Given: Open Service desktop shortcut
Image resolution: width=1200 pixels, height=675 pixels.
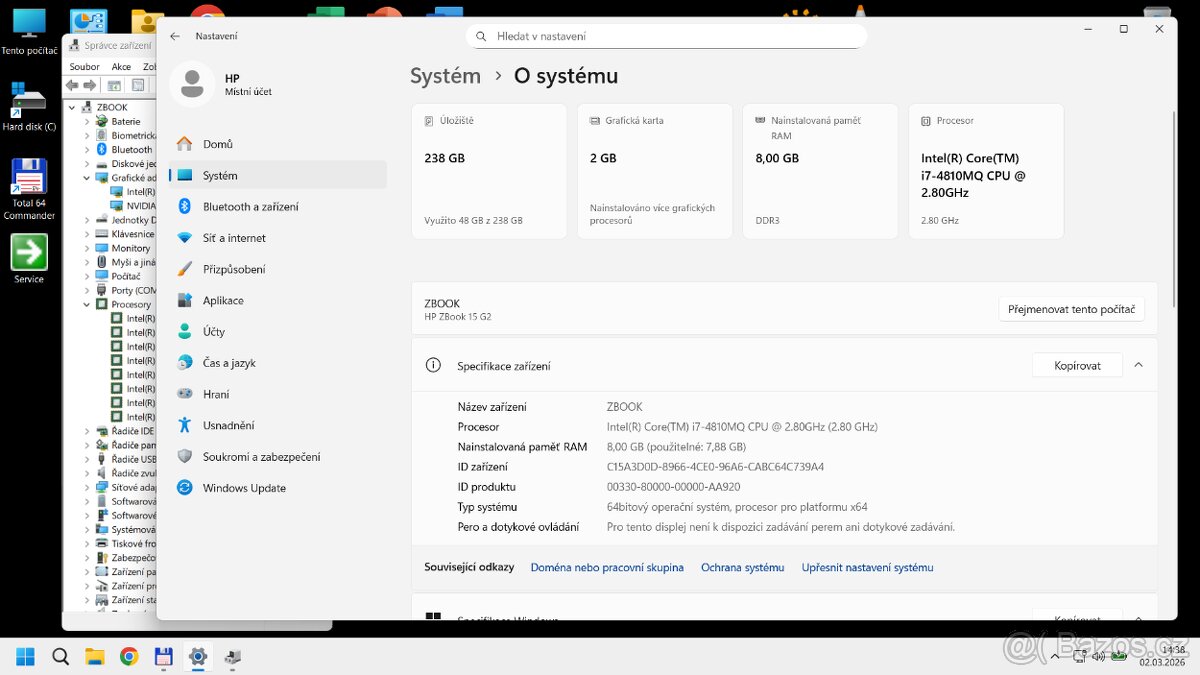Looking at the screenshot, I should click(x=29, y=259).
